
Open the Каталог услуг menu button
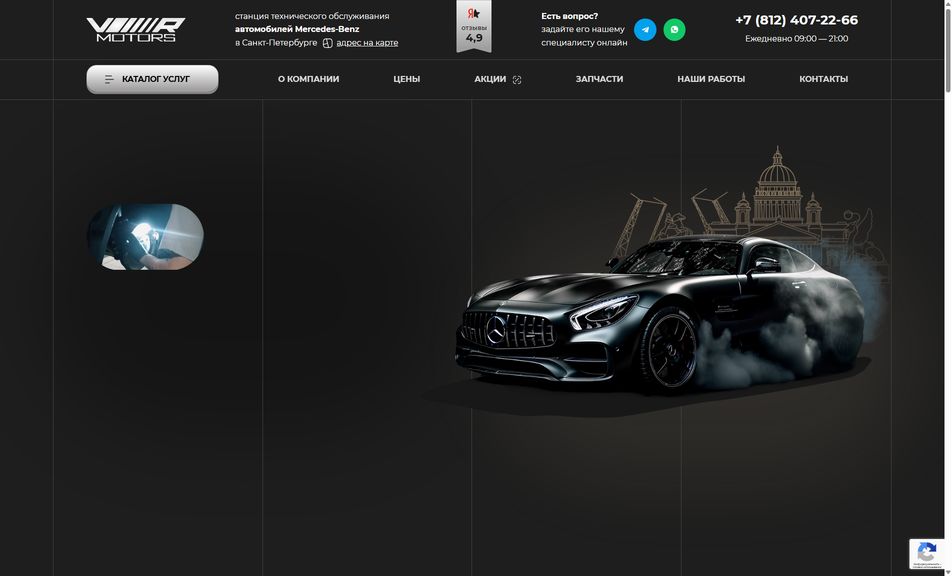point(152,80)
